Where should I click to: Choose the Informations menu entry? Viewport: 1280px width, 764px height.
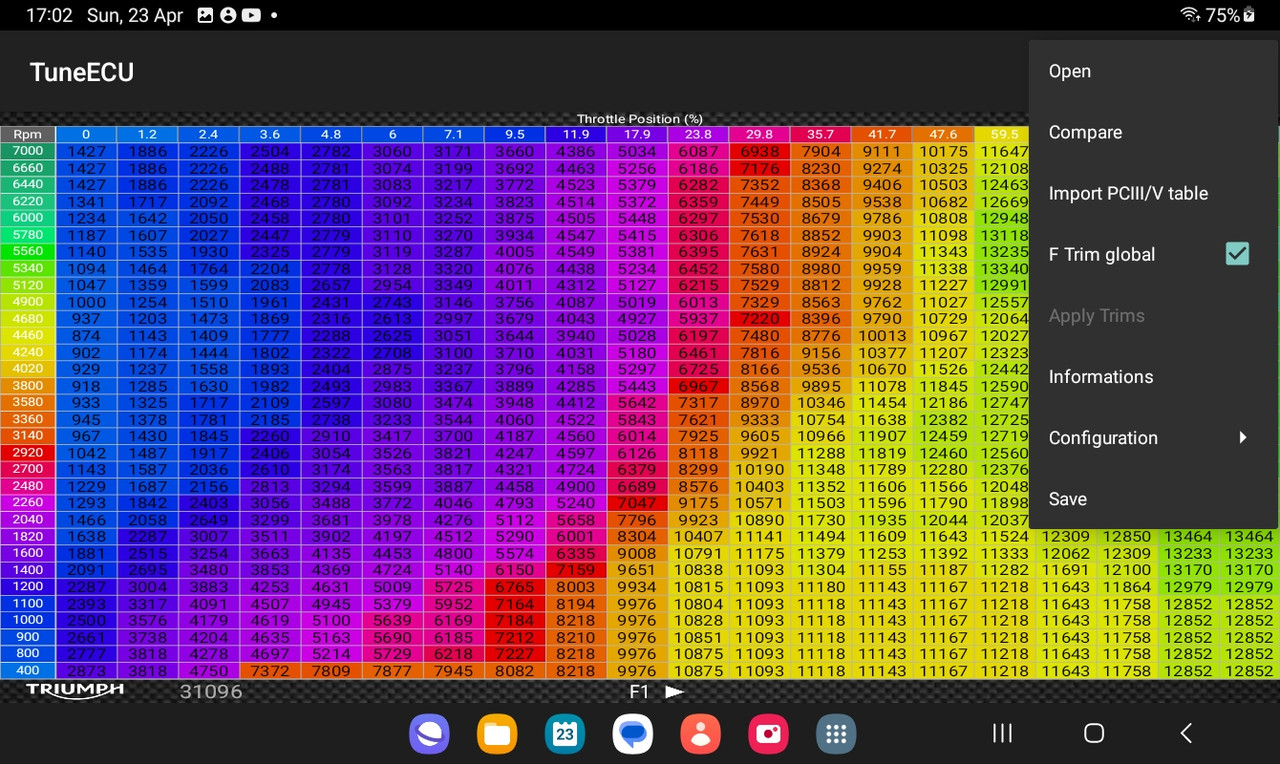pos(1101,376)
